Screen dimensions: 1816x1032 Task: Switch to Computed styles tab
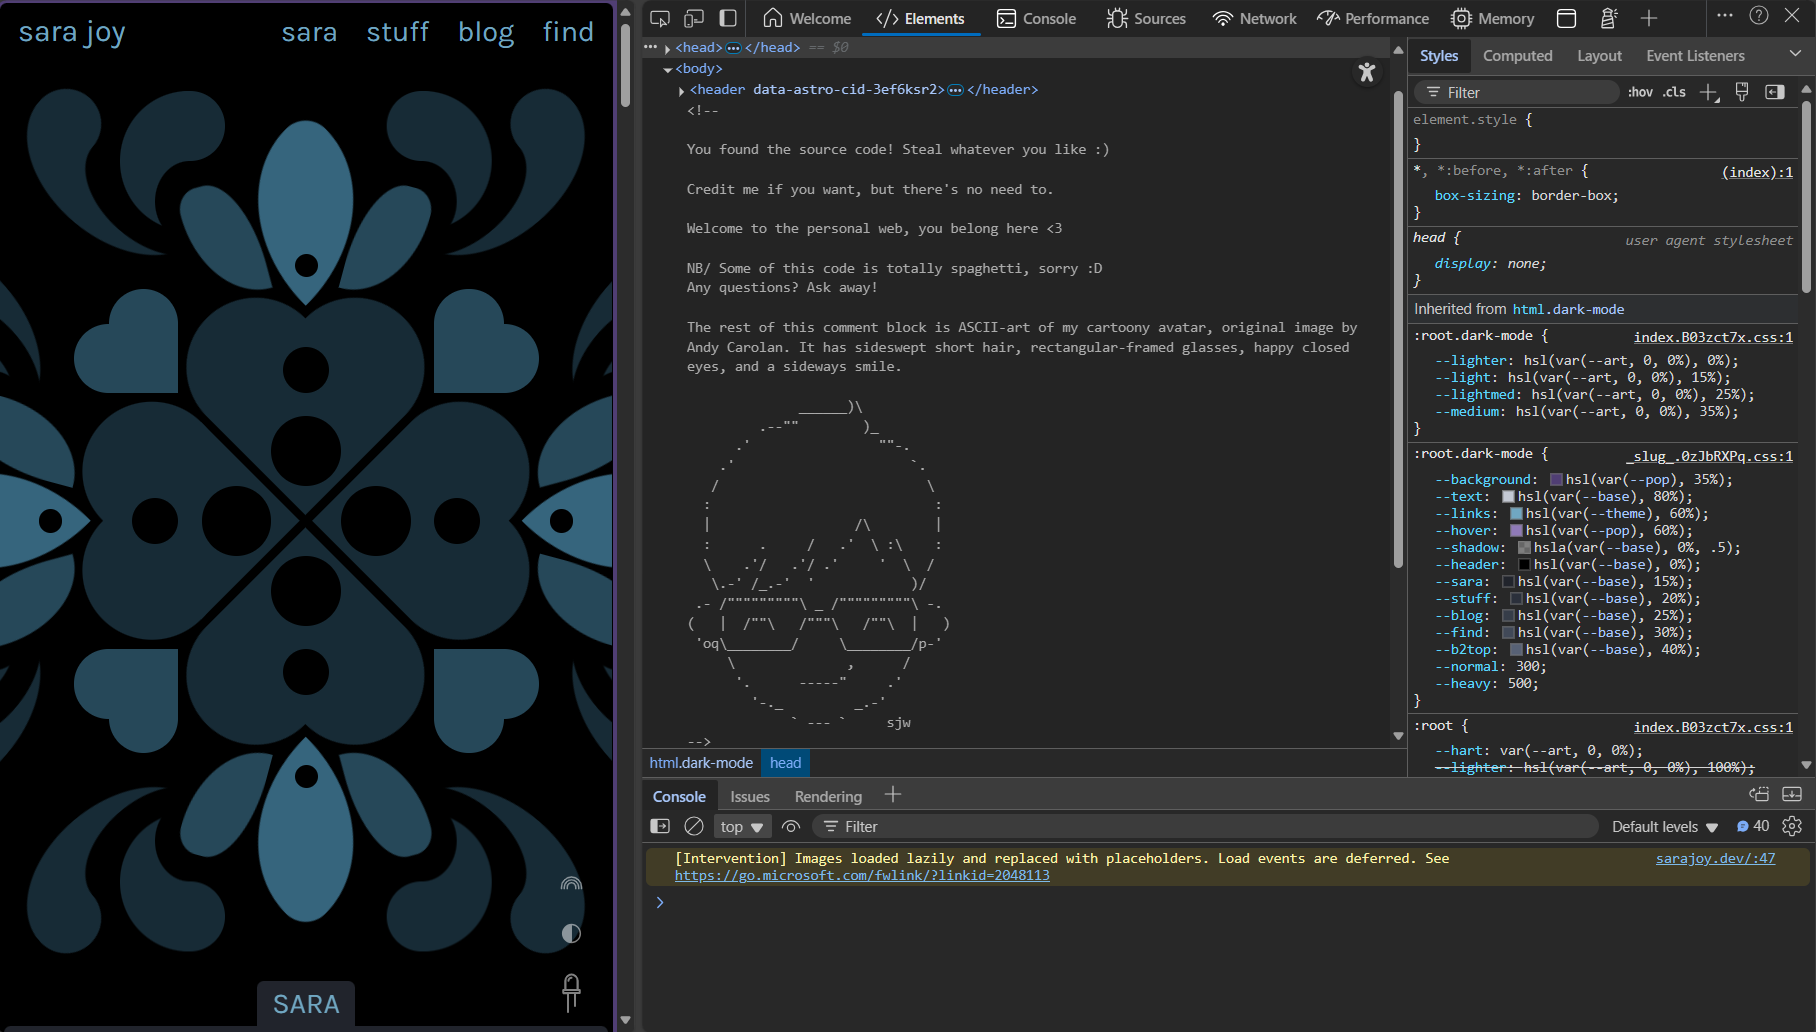(1517, 56)
